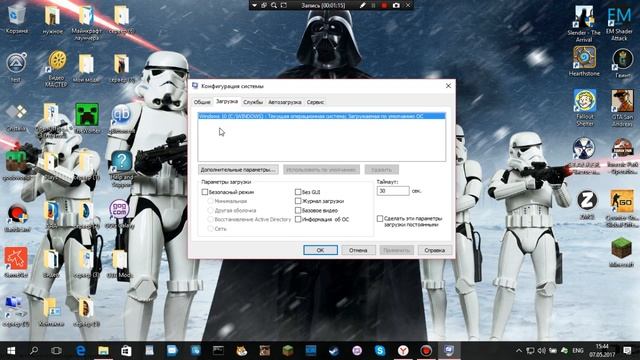This screenshot has width=640, height=360.
Task: Open the volume control in system tray
Action: tap(542, 351)
